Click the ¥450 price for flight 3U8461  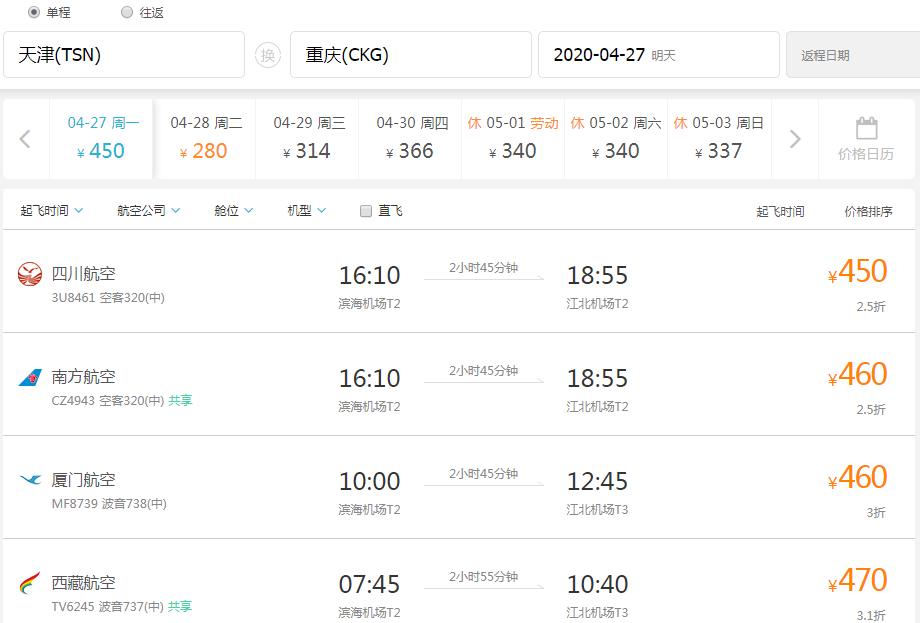pyautogui.click(x=858, y=271)
